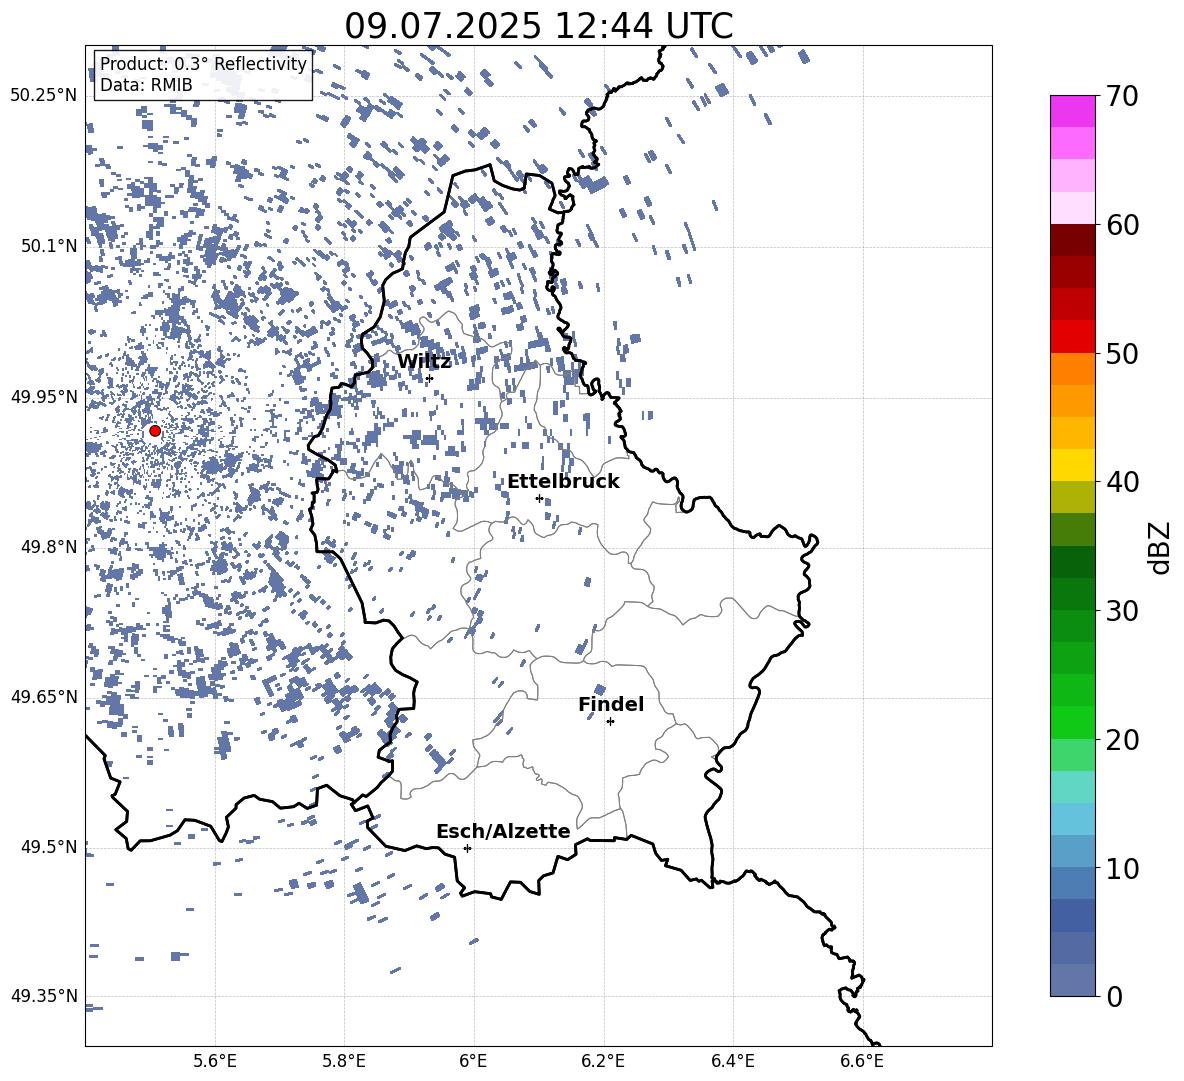Screen dimensions: 1184x1081
Task: Click the Wiltz city label
Action: [x=424, y=362]
